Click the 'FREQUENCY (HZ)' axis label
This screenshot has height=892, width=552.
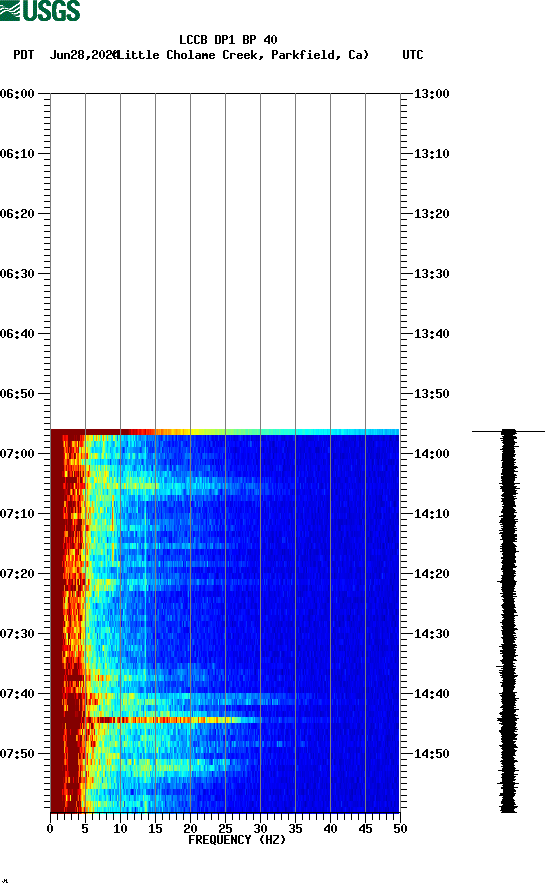pos(237,840)
